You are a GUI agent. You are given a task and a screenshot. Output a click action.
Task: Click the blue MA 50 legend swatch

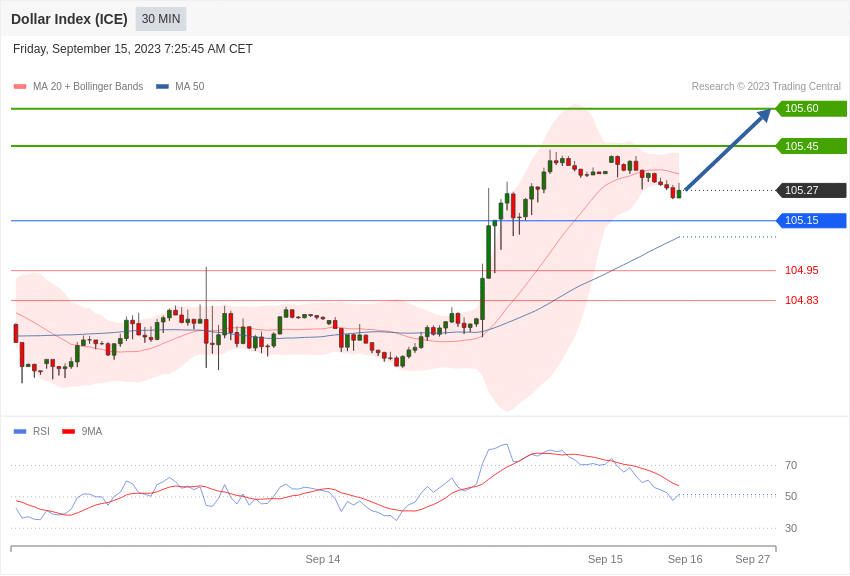[162, 87]
